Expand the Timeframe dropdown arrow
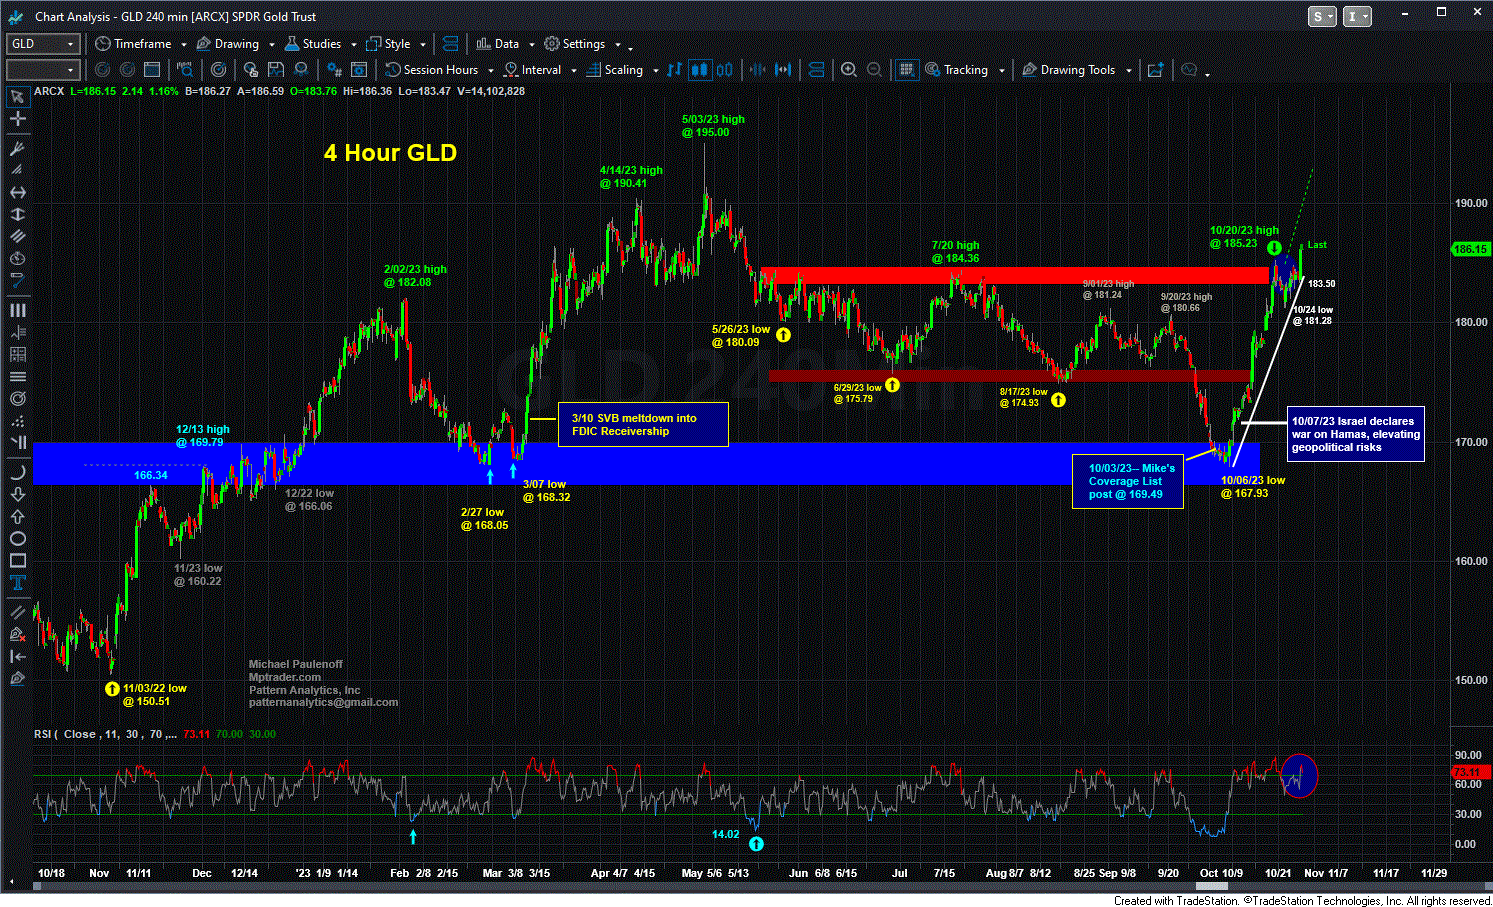Viewport: 1493px width, 907px height. pyautogui.click(x=183, y=45)
